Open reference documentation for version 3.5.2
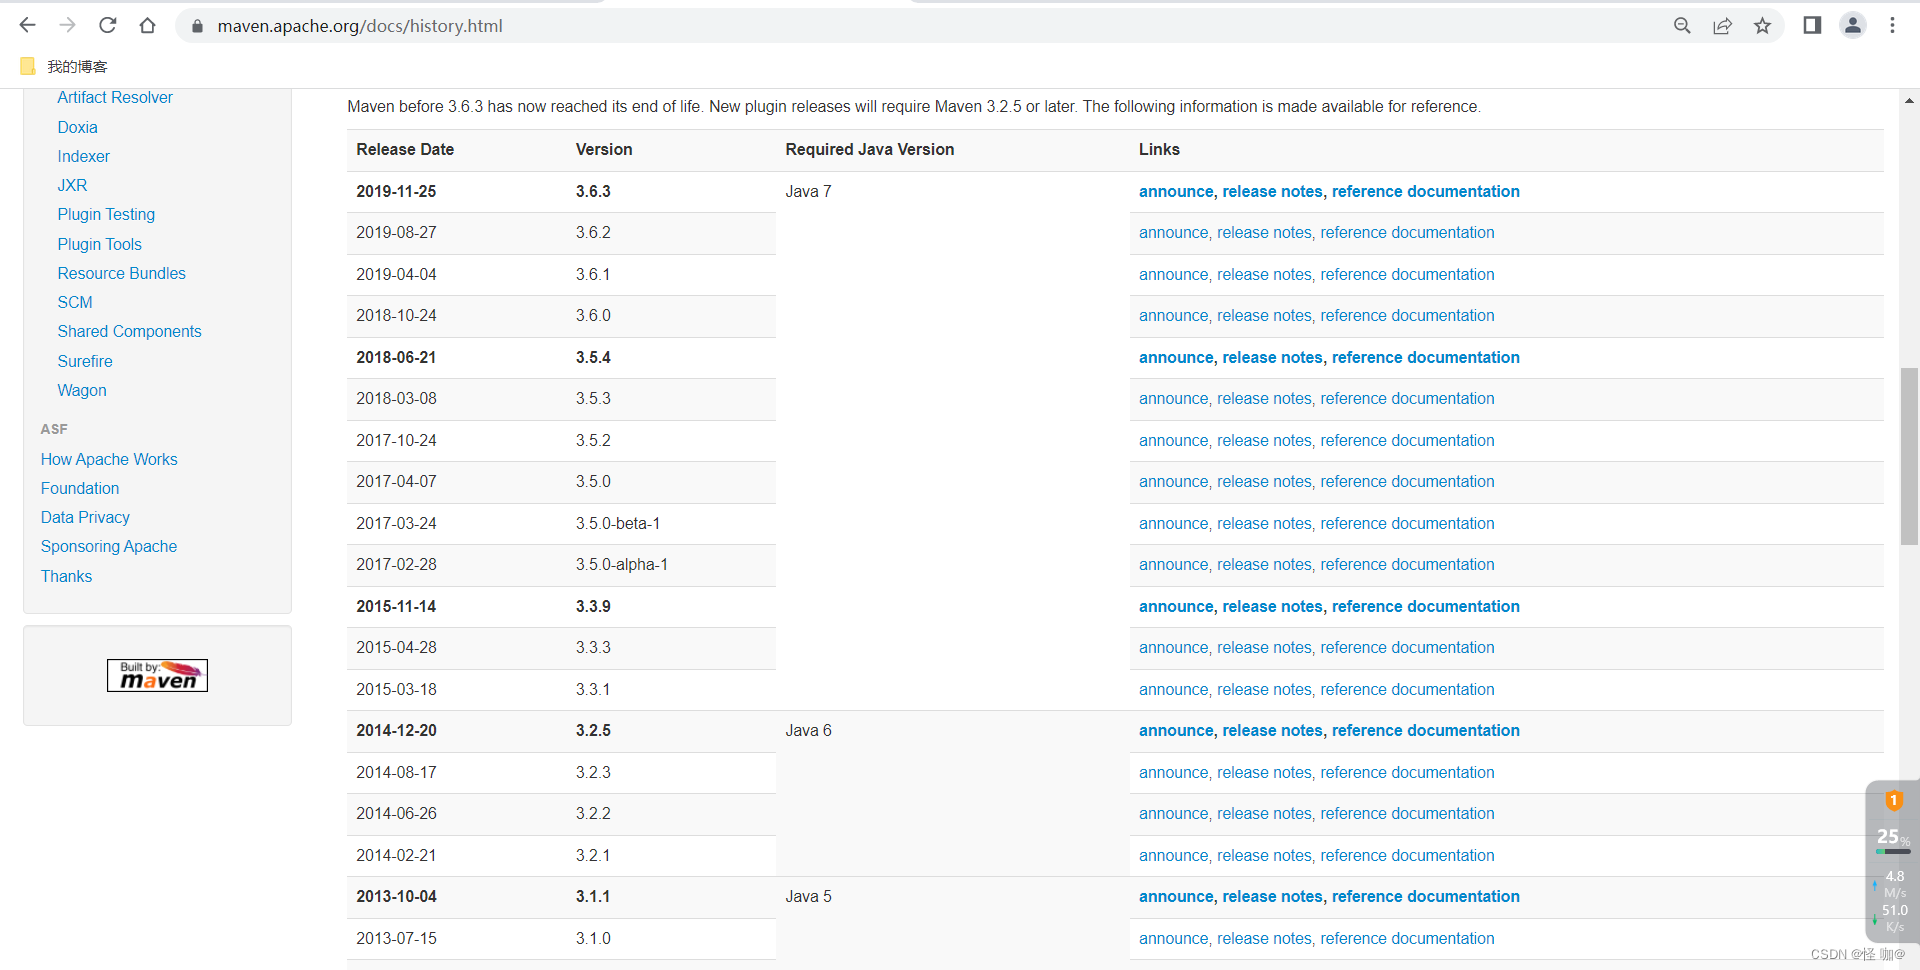Viewport: 1920px width, 970px height. coord(1407,440)
